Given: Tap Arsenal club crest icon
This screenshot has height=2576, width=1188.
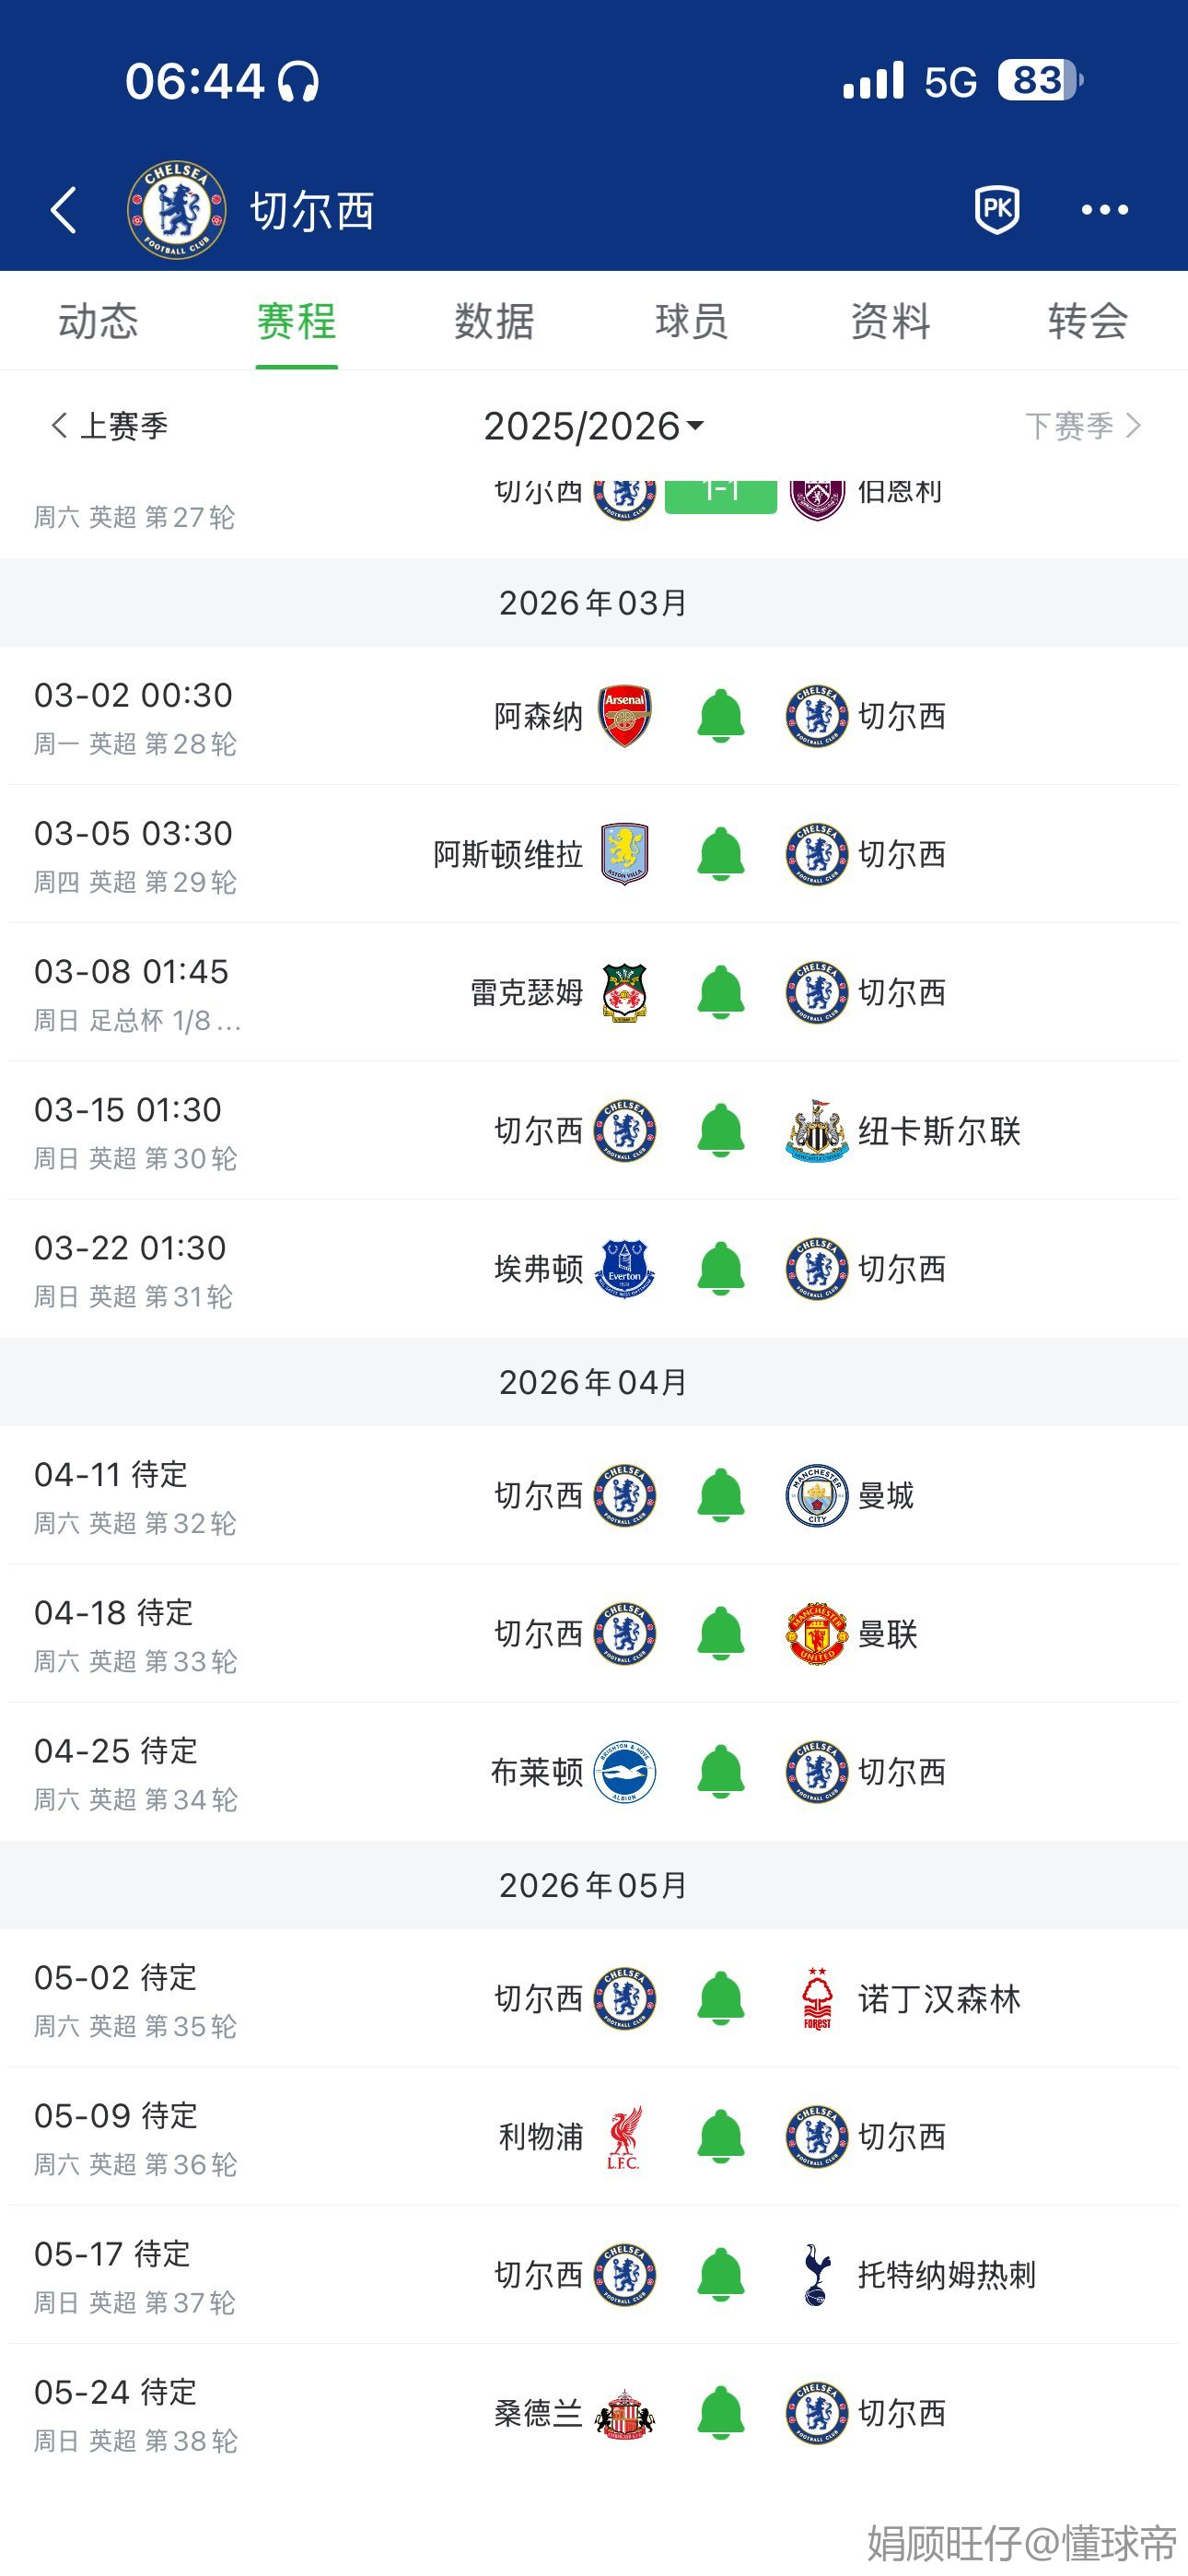Looking at the screenshot, I should pos(625,716).
